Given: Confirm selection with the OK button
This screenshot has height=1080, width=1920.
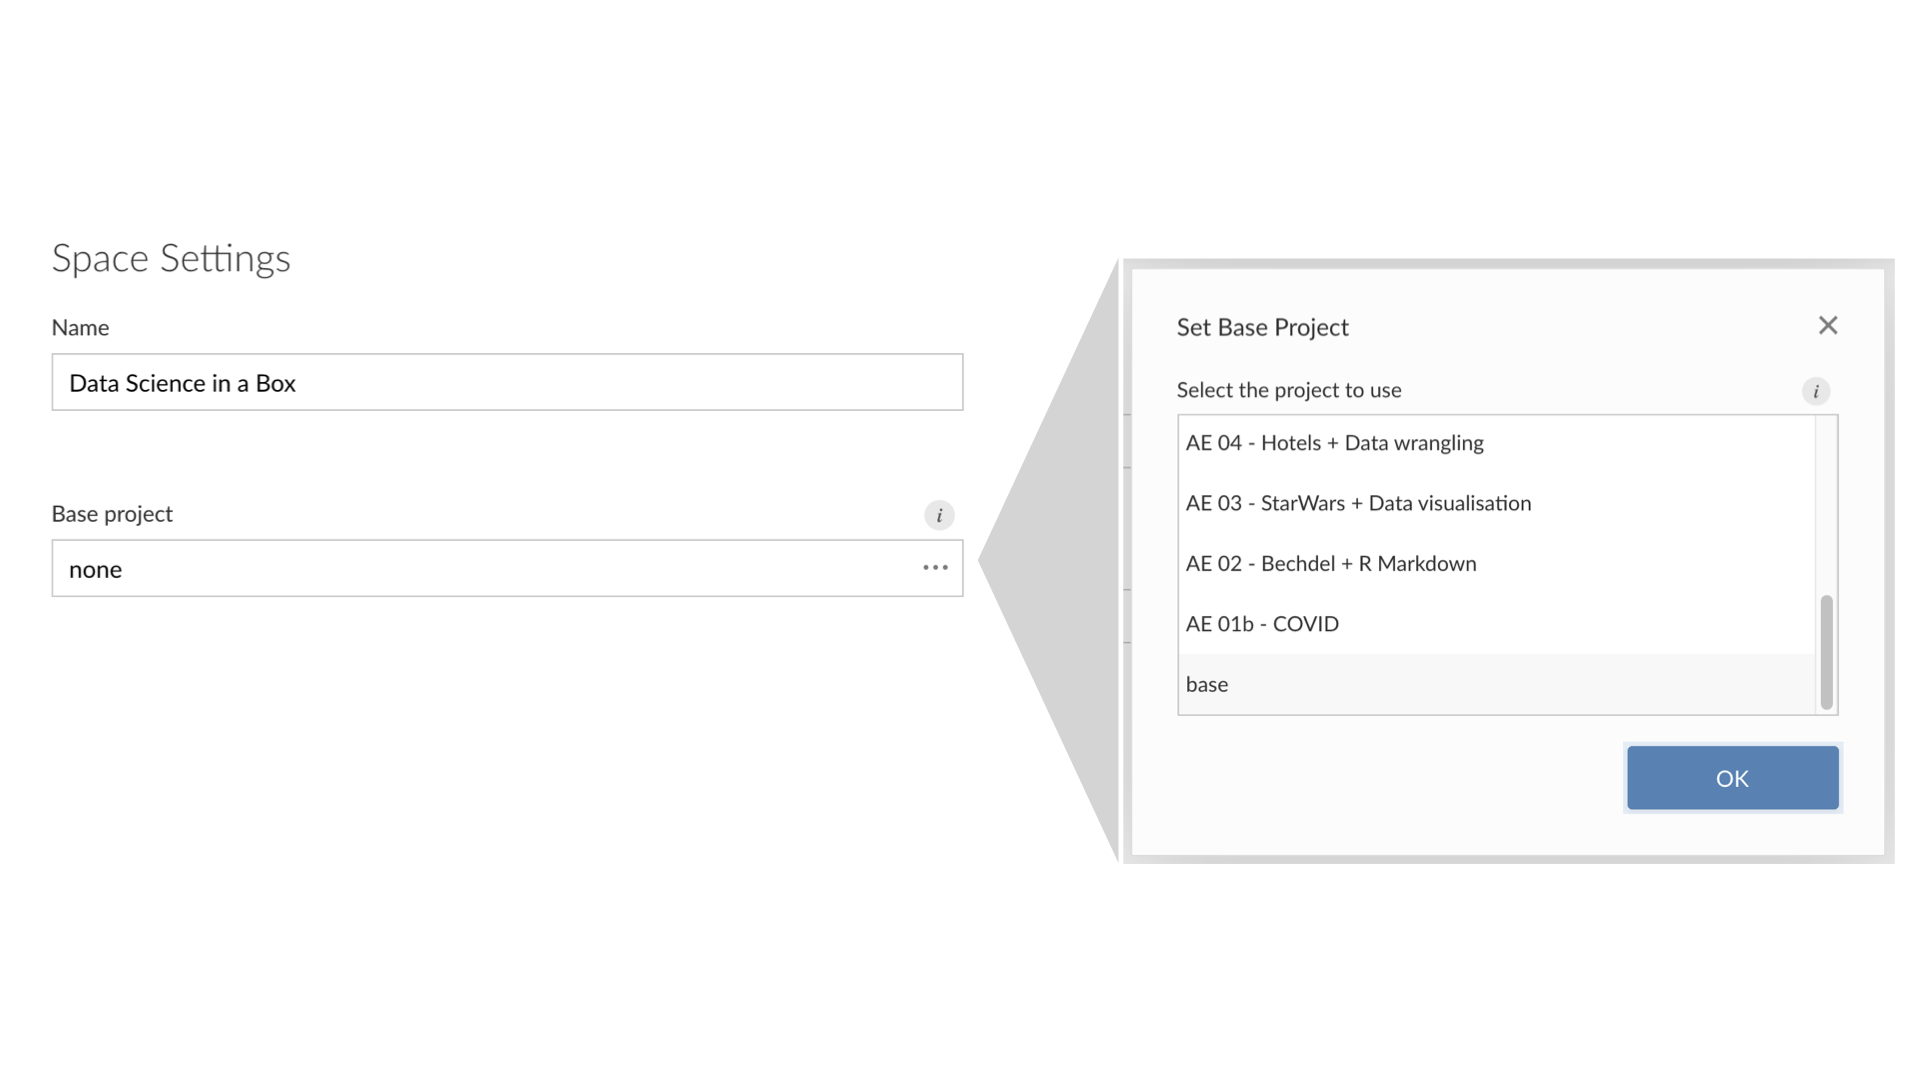Looking at the screenshot, I should [1732, 777].
